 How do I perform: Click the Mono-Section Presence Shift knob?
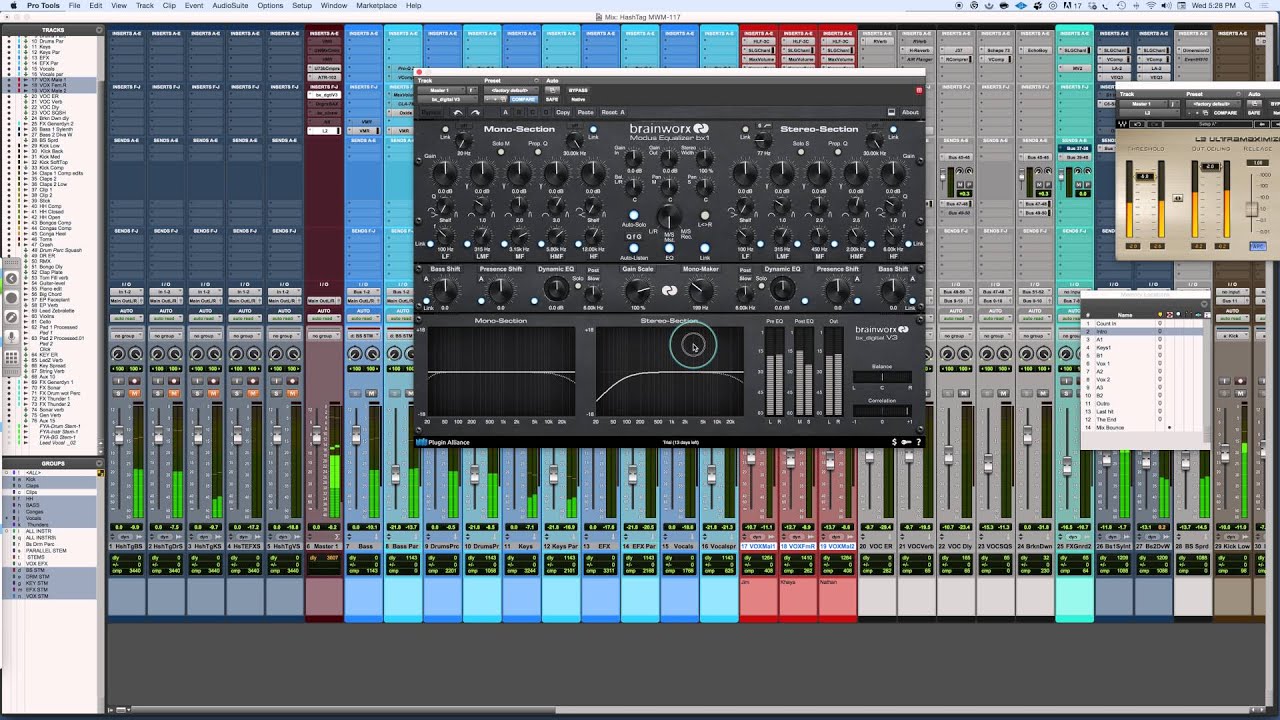point(501,290)
